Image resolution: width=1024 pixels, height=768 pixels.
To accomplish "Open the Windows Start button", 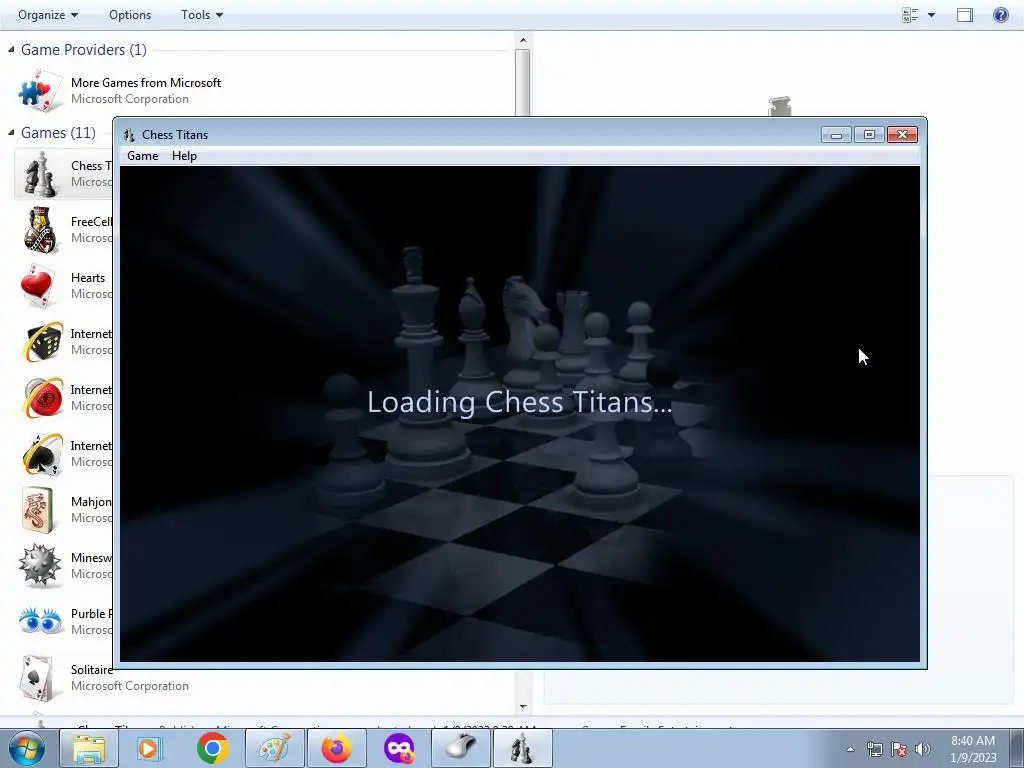I will click(x=27, y=748).
